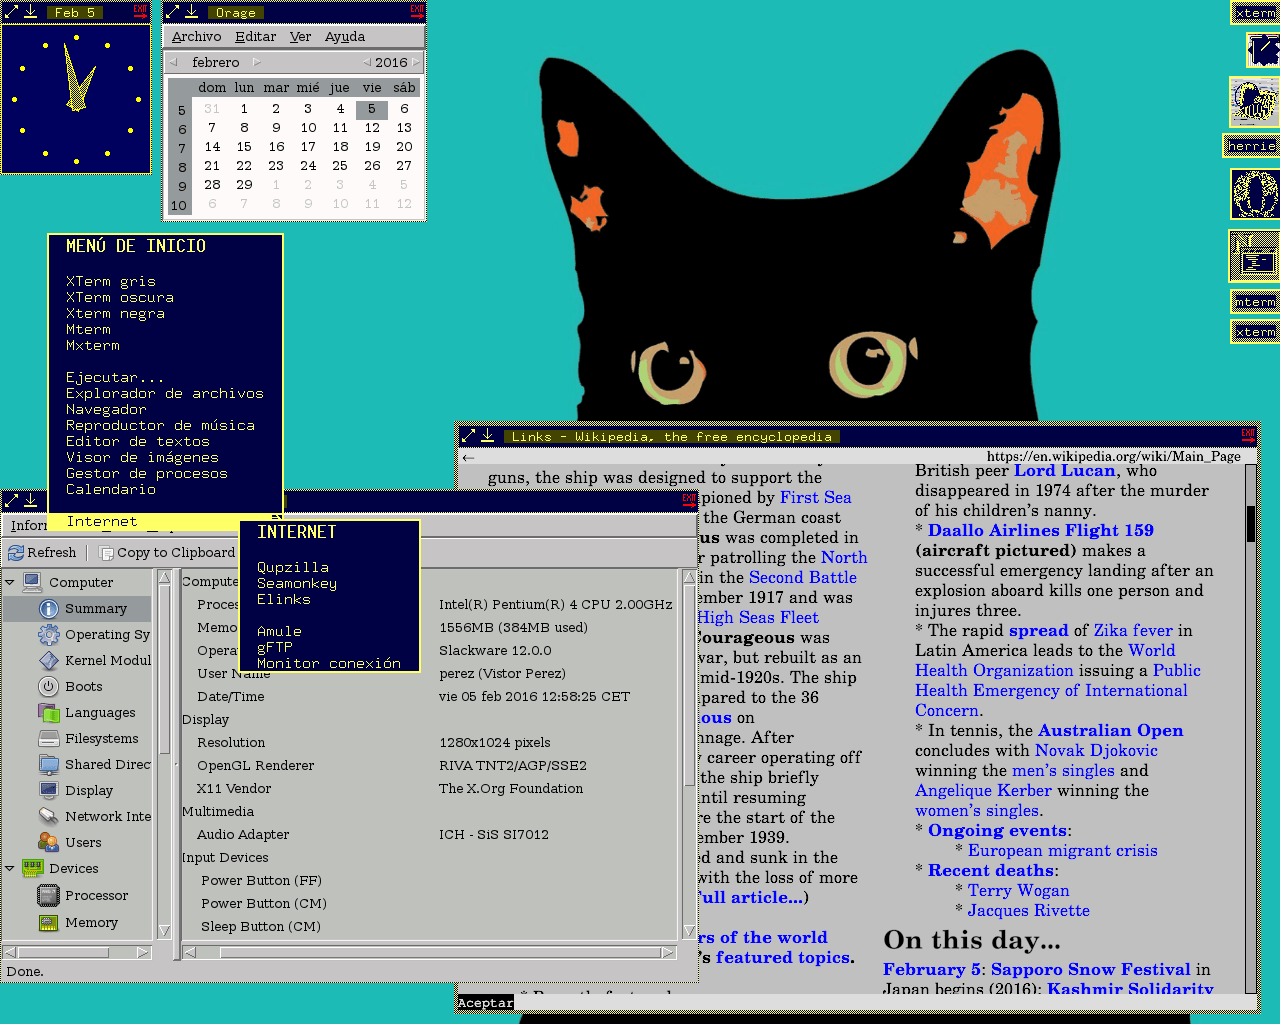Open Sapporo Snow Festival link
Viewport: 1280px width, 1024px height.
(x=1091, y=969)
